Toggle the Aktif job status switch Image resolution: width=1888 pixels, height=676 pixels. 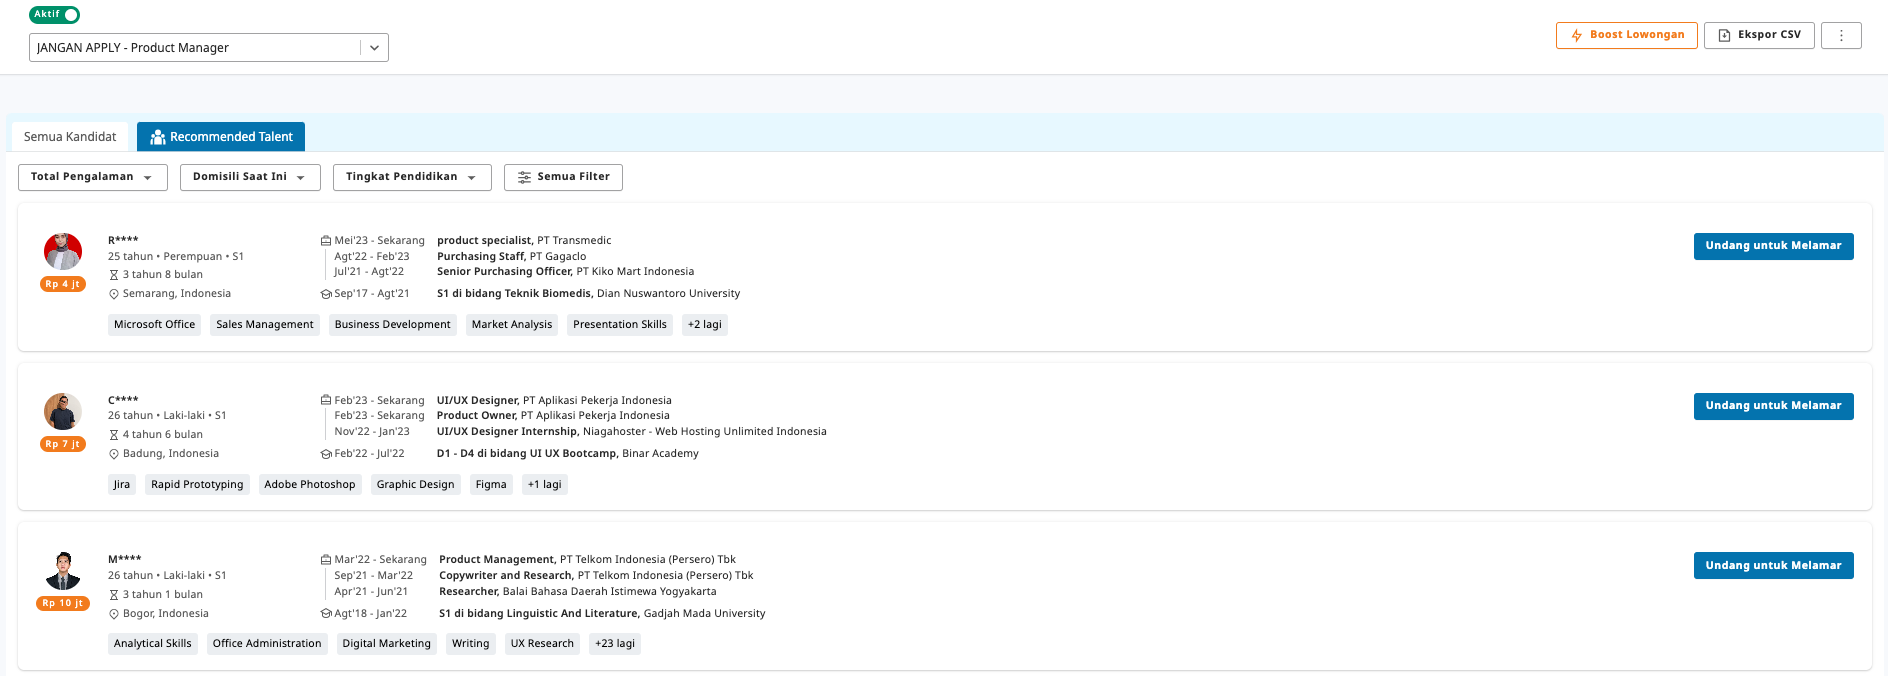click(x=54, y=14)
